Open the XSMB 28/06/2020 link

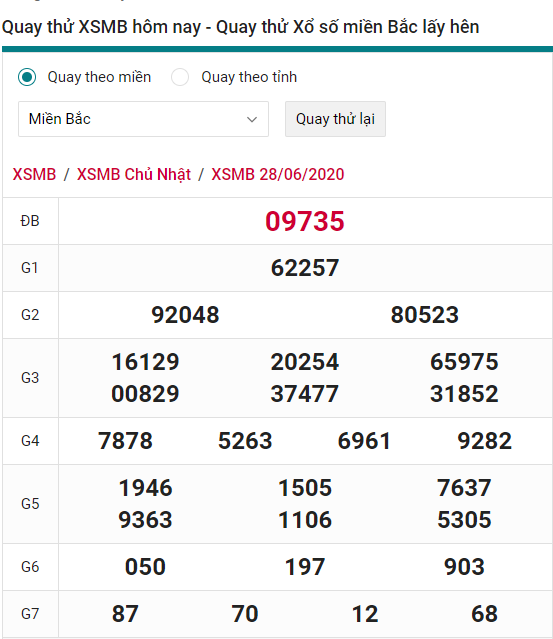tap(278, 174)
